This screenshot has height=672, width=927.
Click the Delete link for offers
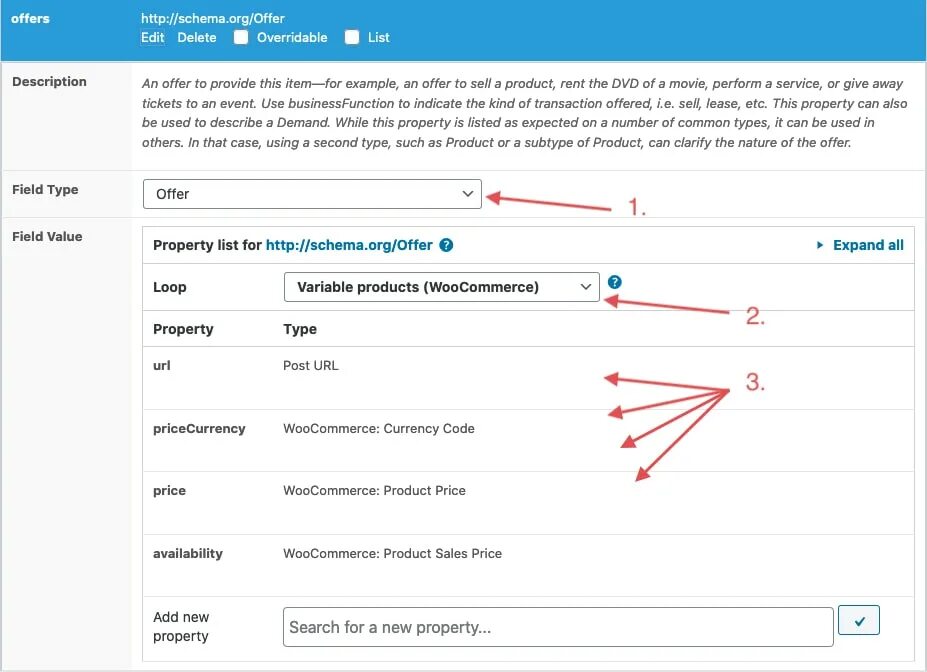(x=197, y=37)
